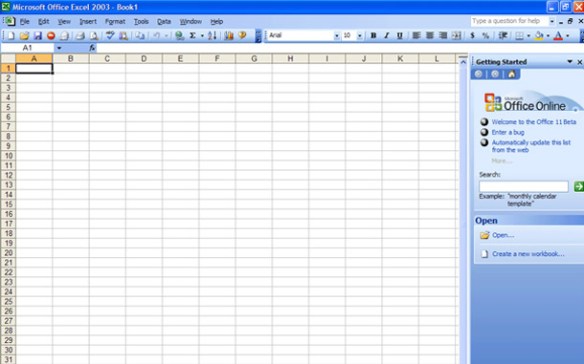
Task: Save the workbook with the floppy disk icon
Action: (x=38, y=36)
